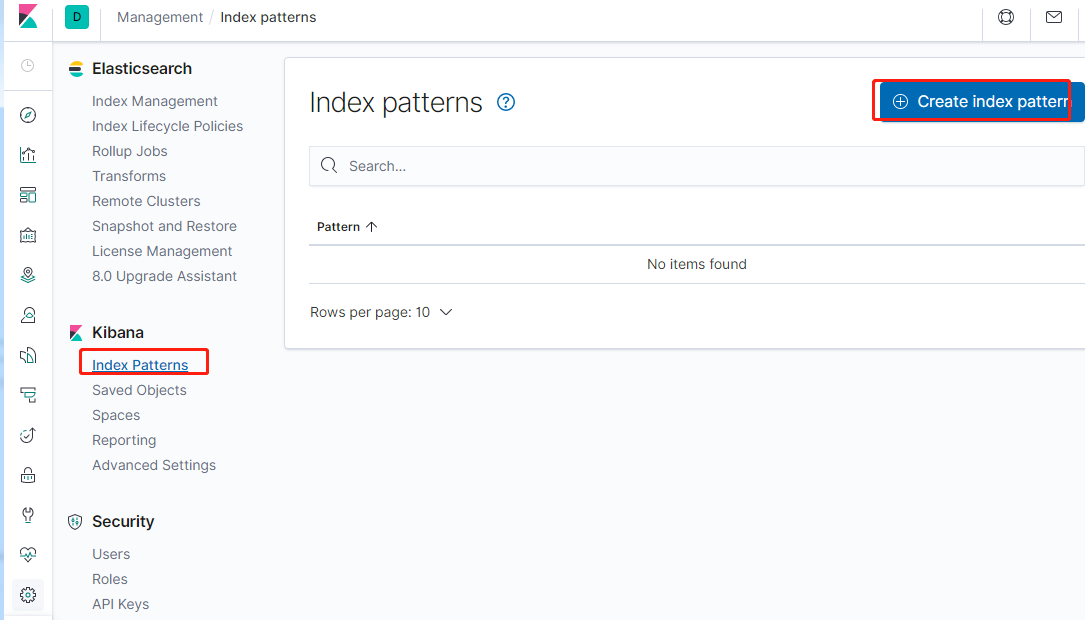This screenshot has width=1085, height=620.
Task: Select Saved Objects in Kibana section
Action: [139, 390]
